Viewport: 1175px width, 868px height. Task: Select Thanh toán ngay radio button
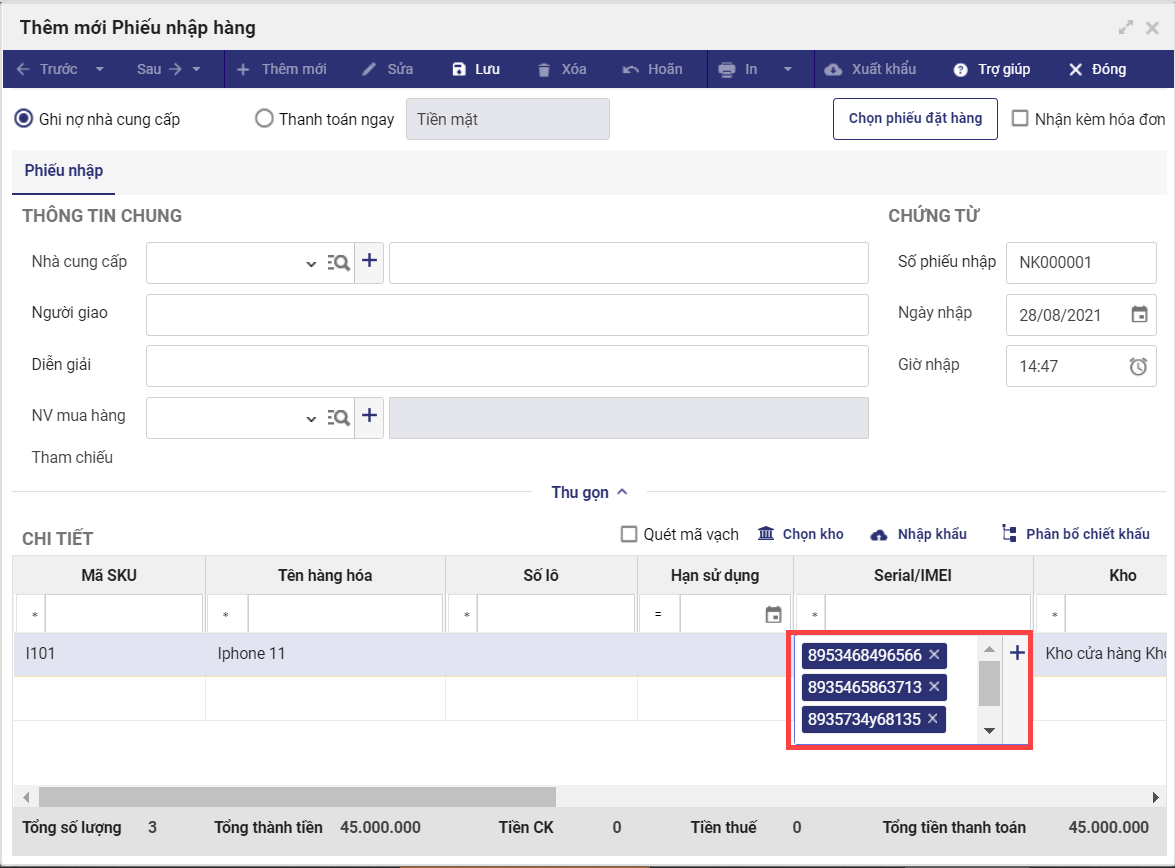click(264, 119)
